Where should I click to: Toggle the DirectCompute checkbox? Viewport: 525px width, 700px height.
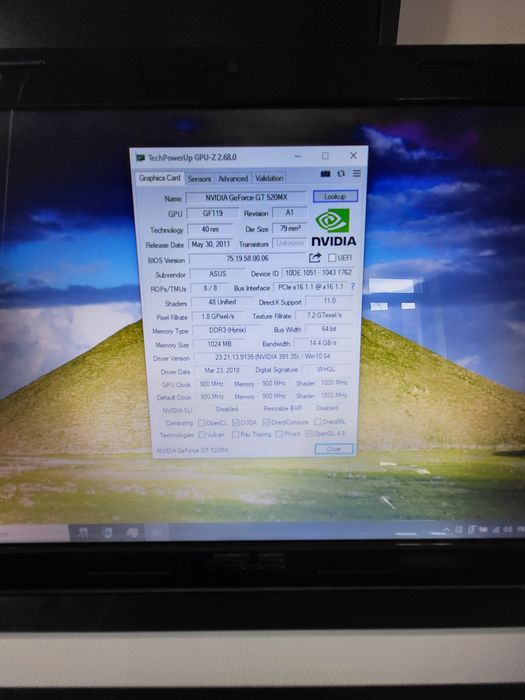pyautogui.click(x=267, y=422)
